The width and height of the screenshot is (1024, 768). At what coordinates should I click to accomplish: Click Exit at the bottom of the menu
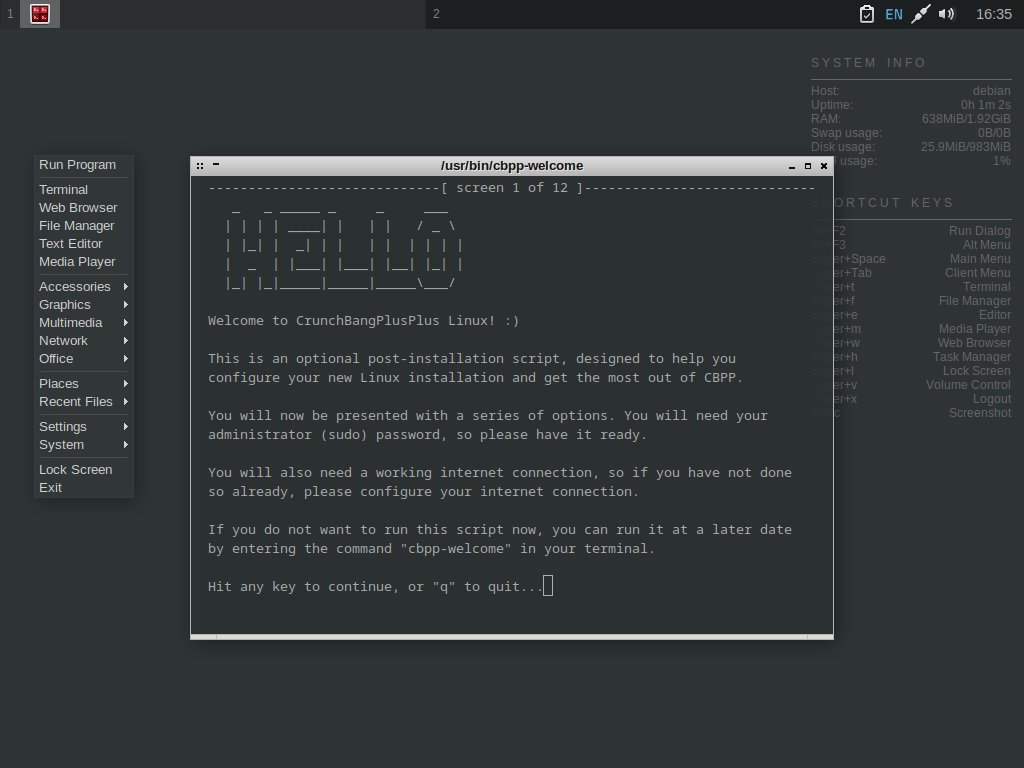50,487
